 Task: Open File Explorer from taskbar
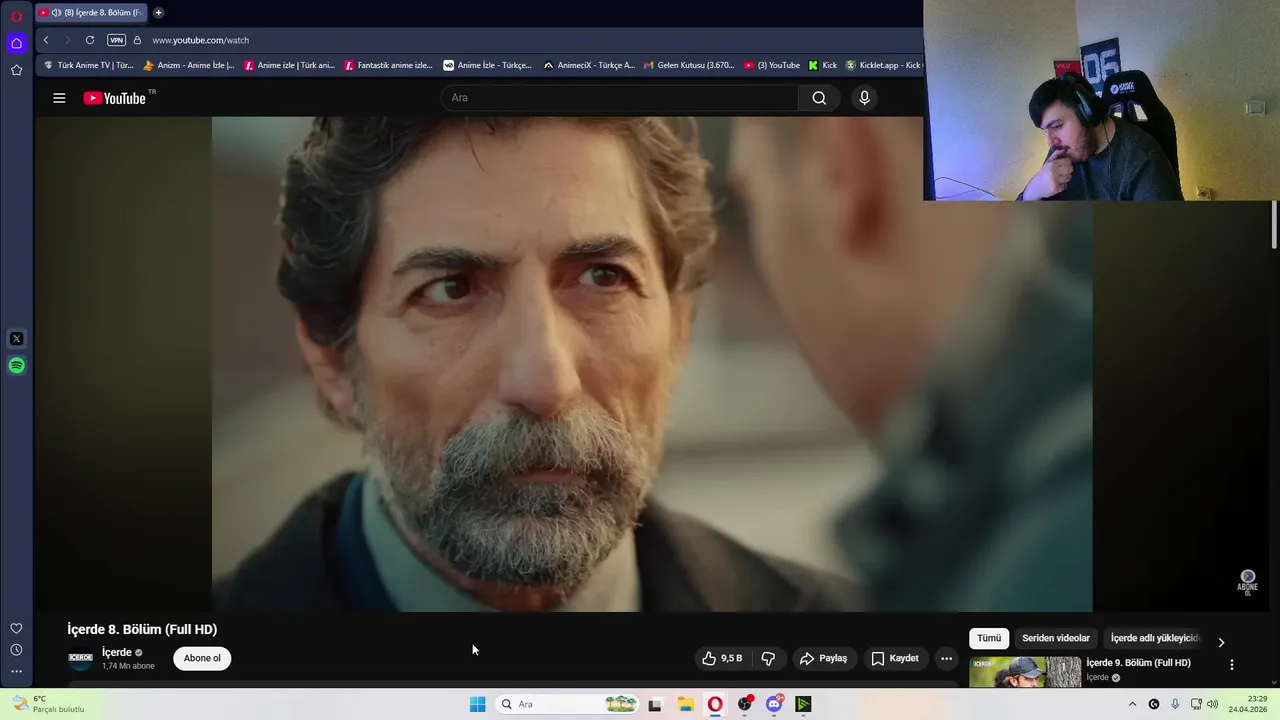(x=685, y=704)
